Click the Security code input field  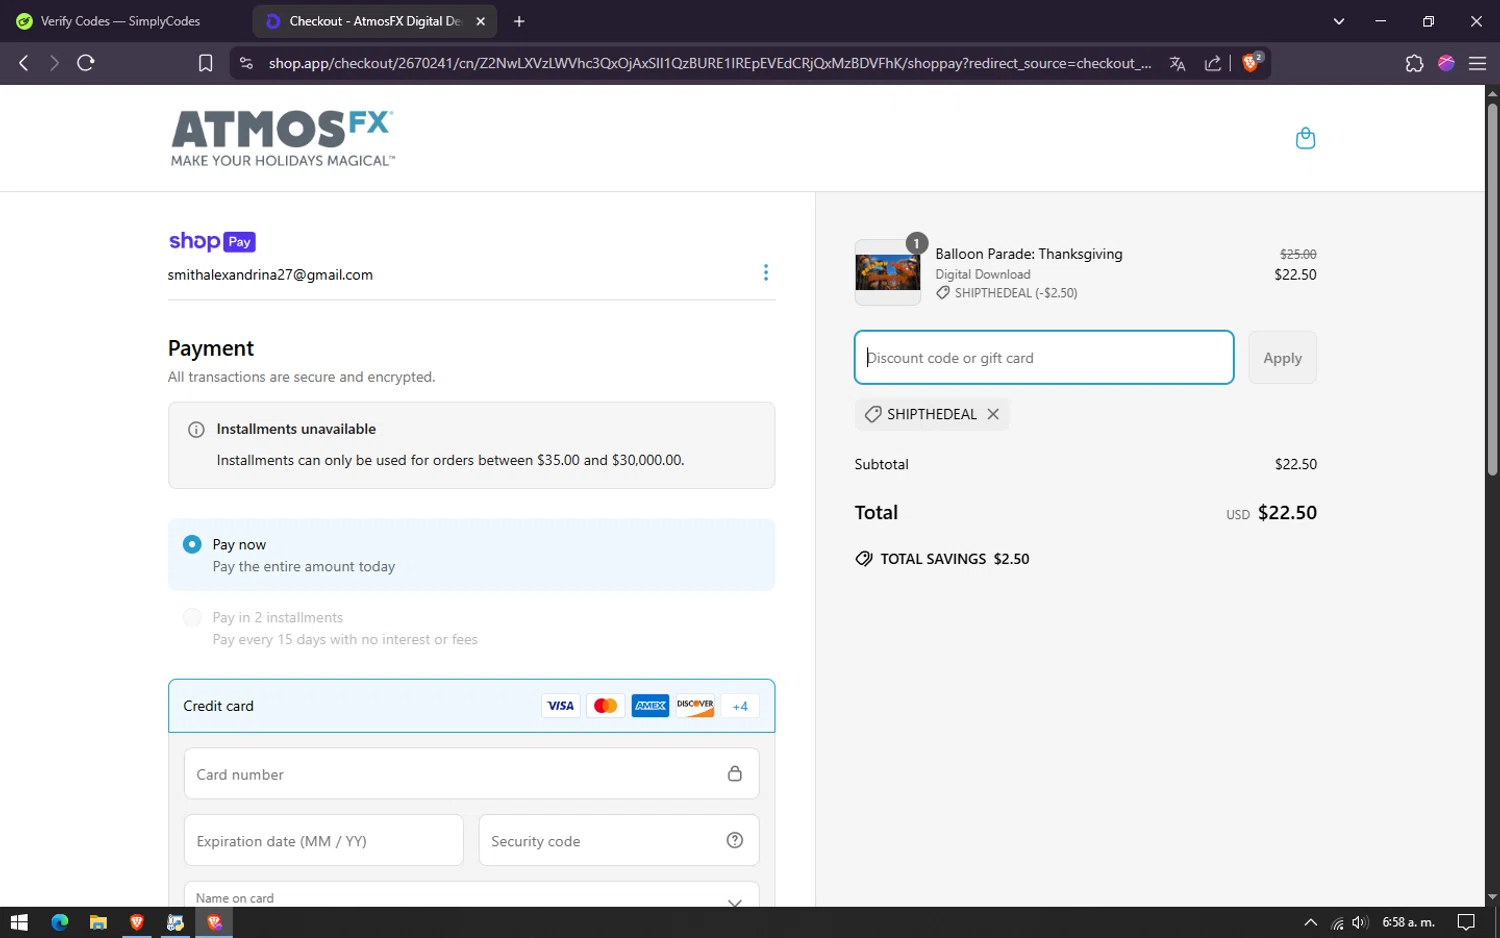[618, 840]
